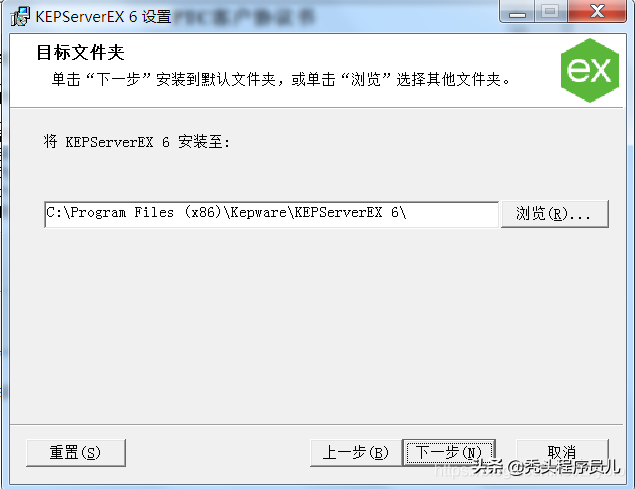635x489 pixels.
Task: Click the empty gray area below the path field
Action: (316, 324)
